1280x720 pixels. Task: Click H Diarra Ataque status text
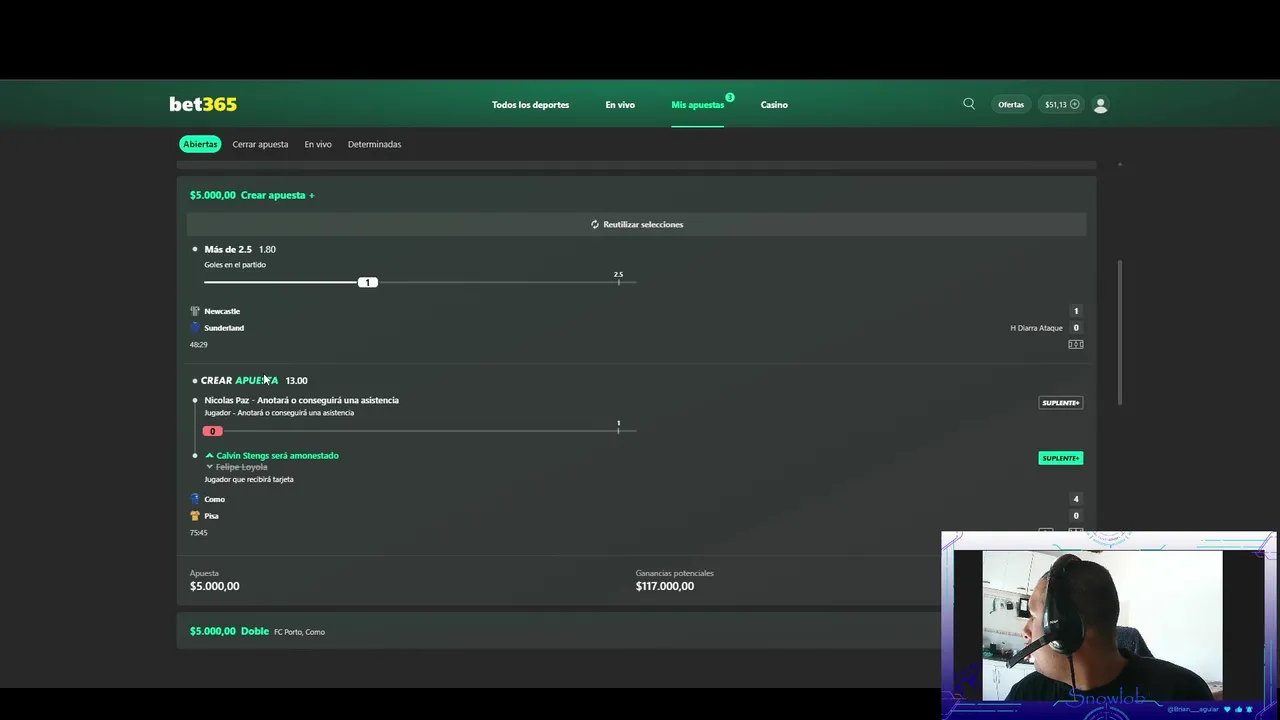[1036, 328]
